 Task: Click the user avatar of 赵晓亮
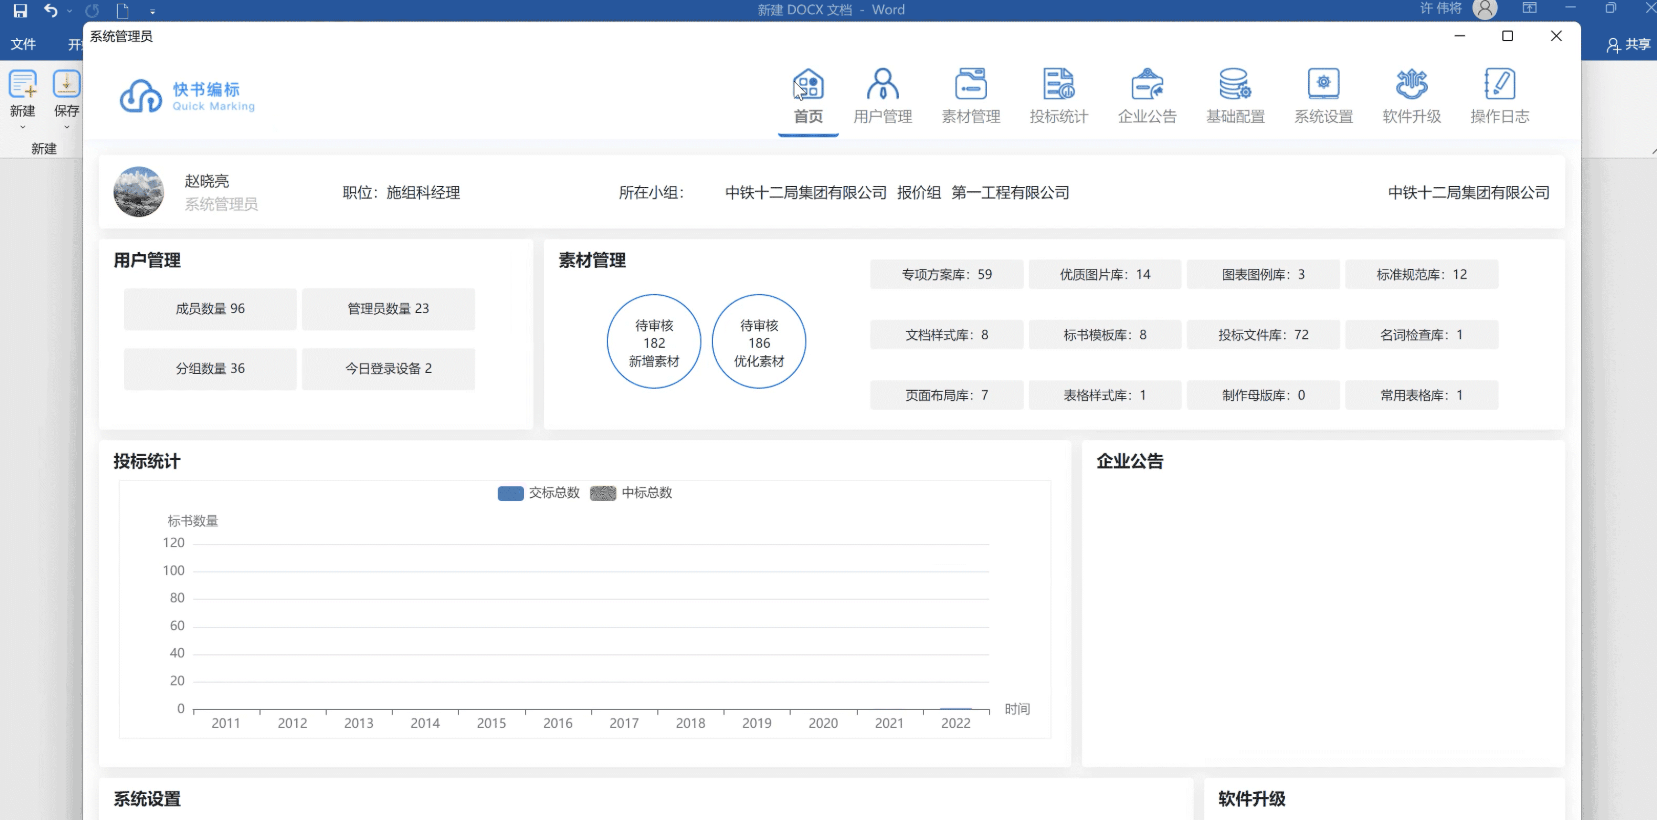139,192
